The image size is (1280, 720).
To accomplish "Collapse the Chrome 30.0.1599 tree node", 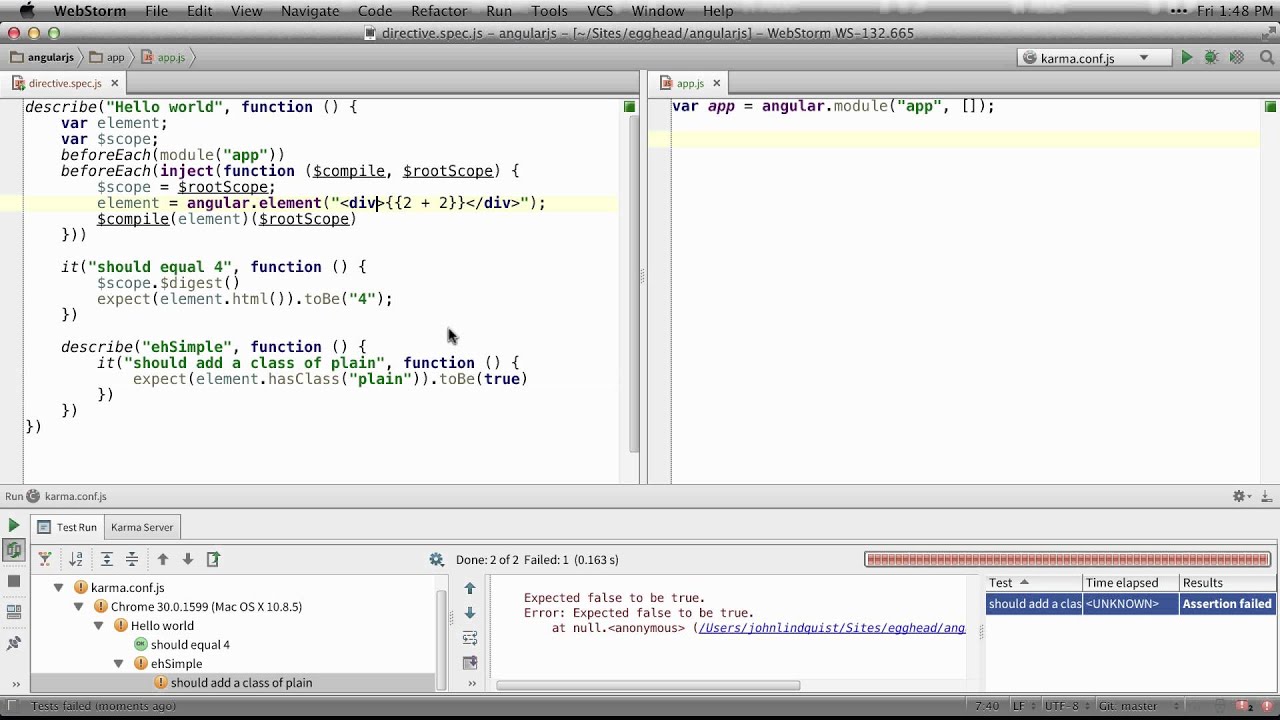I will (78, 607).
